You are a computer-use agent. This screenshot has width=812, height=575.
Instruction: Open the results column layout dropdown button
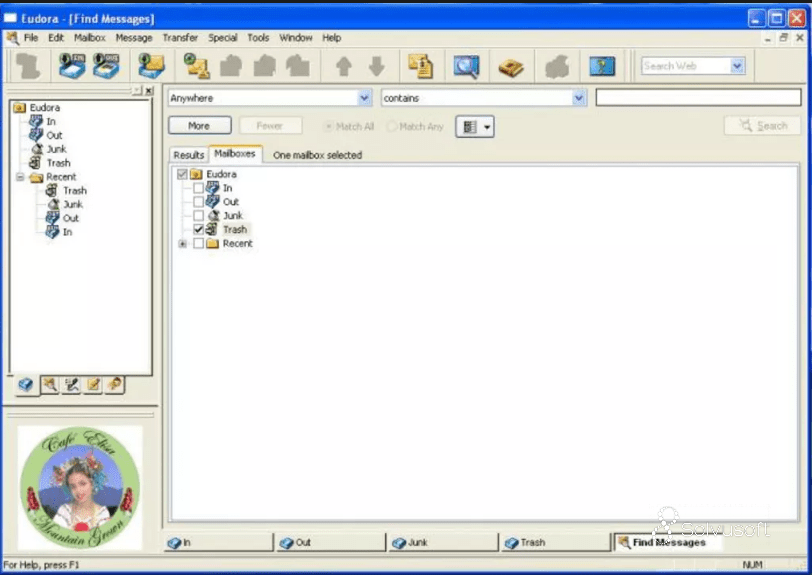475,127
